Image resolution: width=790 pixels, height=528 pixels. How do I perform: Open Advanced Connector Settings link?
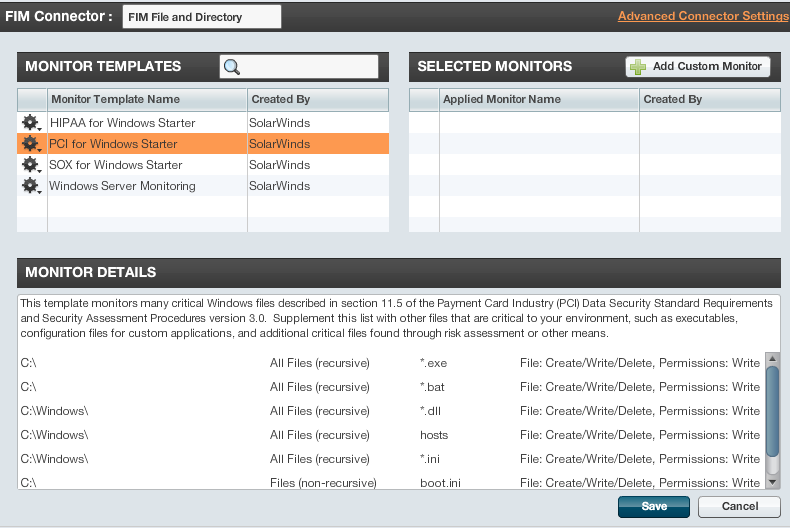tap(703, 16)
